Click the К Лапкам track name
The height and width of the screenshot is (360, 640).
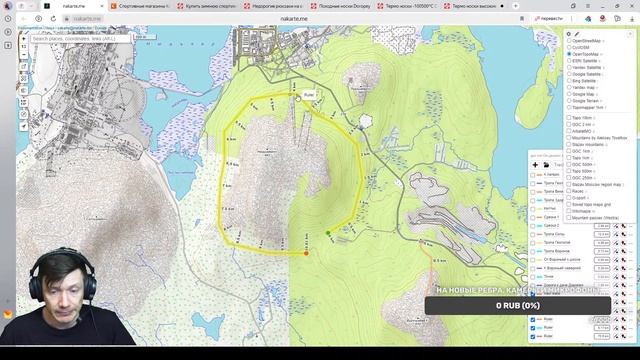(551, 175)
